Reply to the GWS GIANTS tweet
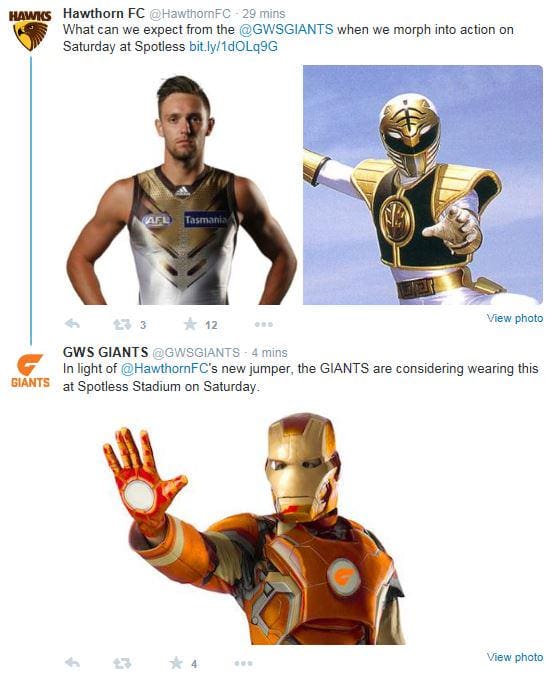Screen dimensions: 551x679 pos(72,662)
